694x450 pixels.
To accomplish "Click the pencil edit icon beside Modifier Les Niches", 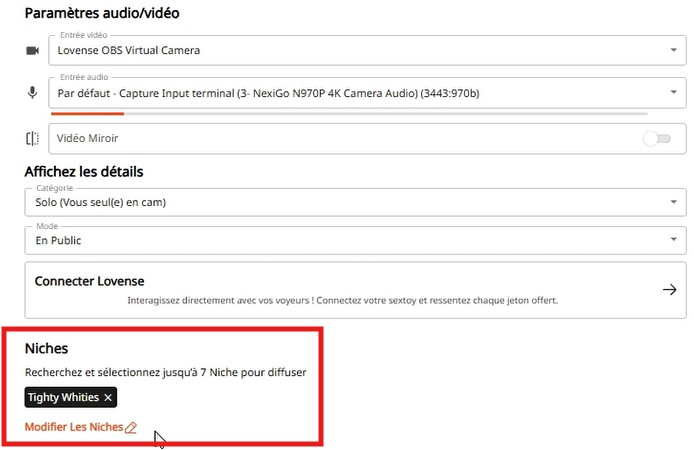I will click(131, 427).
